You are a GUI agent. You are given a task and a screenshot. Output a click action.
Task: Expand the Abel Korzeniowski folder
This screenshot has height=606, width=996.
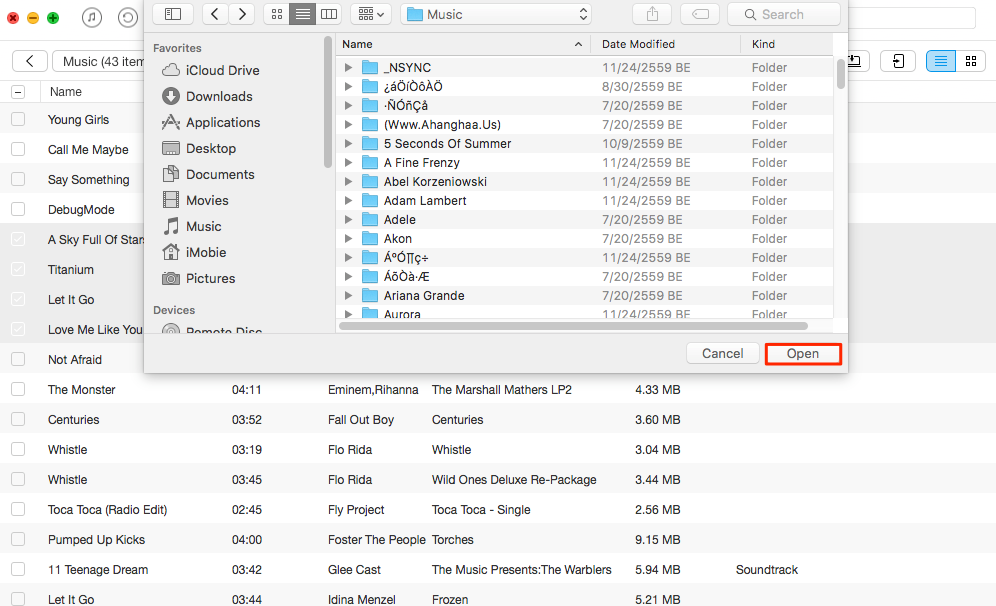click(348, 182)
